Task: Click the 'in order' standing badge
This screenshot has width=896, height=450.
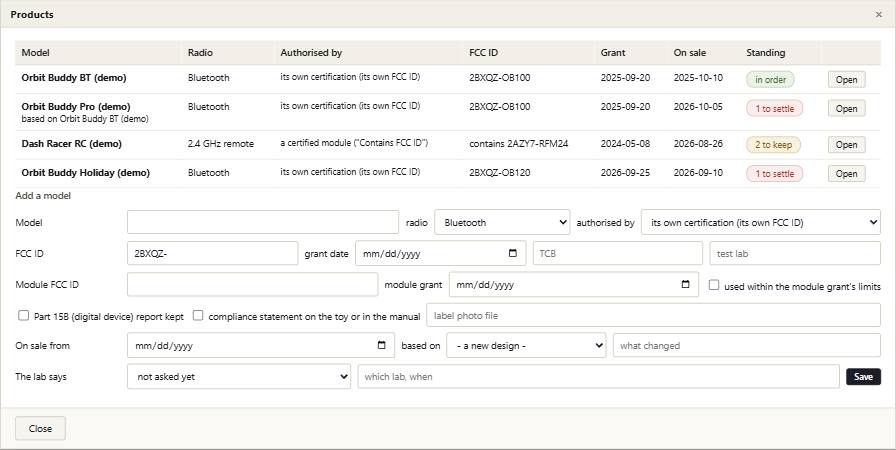Action: point(770,79)
